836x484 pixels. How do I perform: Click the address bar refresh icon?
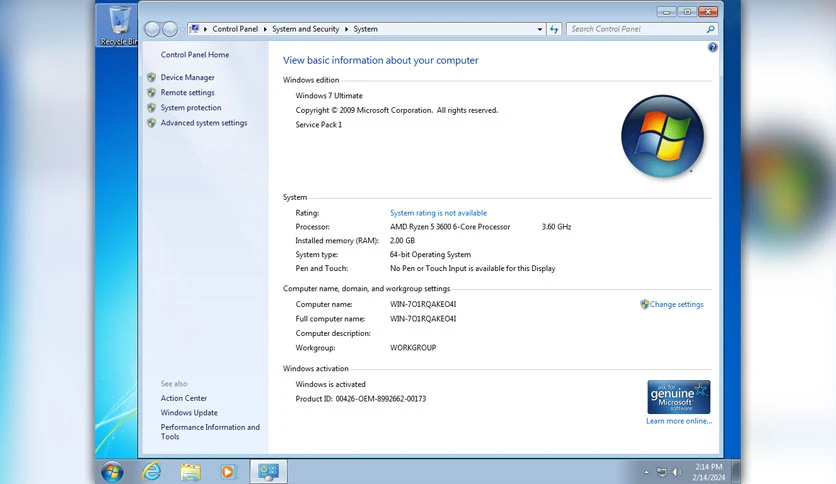click(554, 29)
